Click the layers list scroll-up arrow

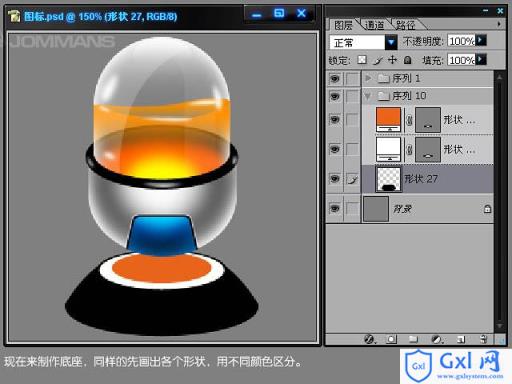click(x=499, y=77)
